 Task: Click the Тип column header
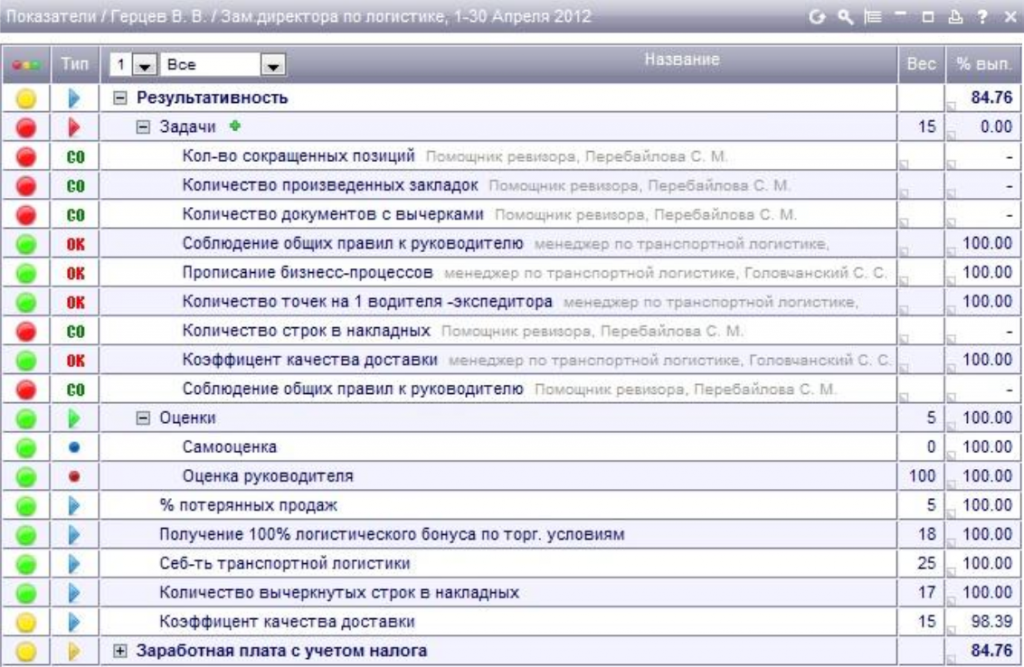click(x=75, y=63)
